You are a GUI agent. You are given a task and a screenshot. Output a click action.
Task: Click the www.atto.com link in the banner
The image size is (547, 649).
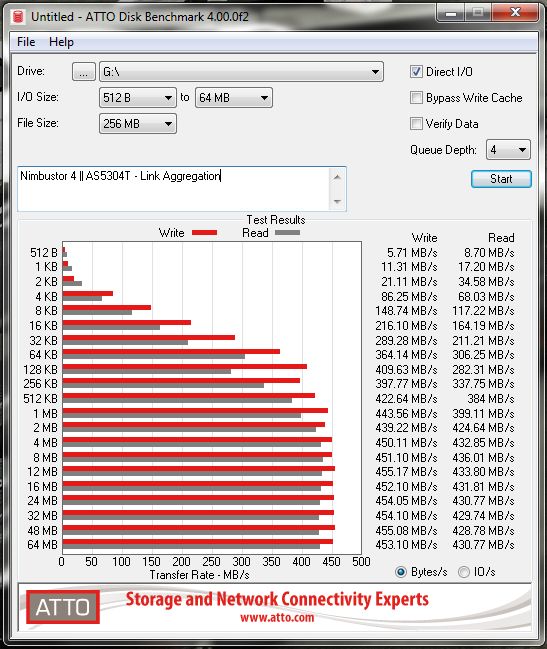277,618
